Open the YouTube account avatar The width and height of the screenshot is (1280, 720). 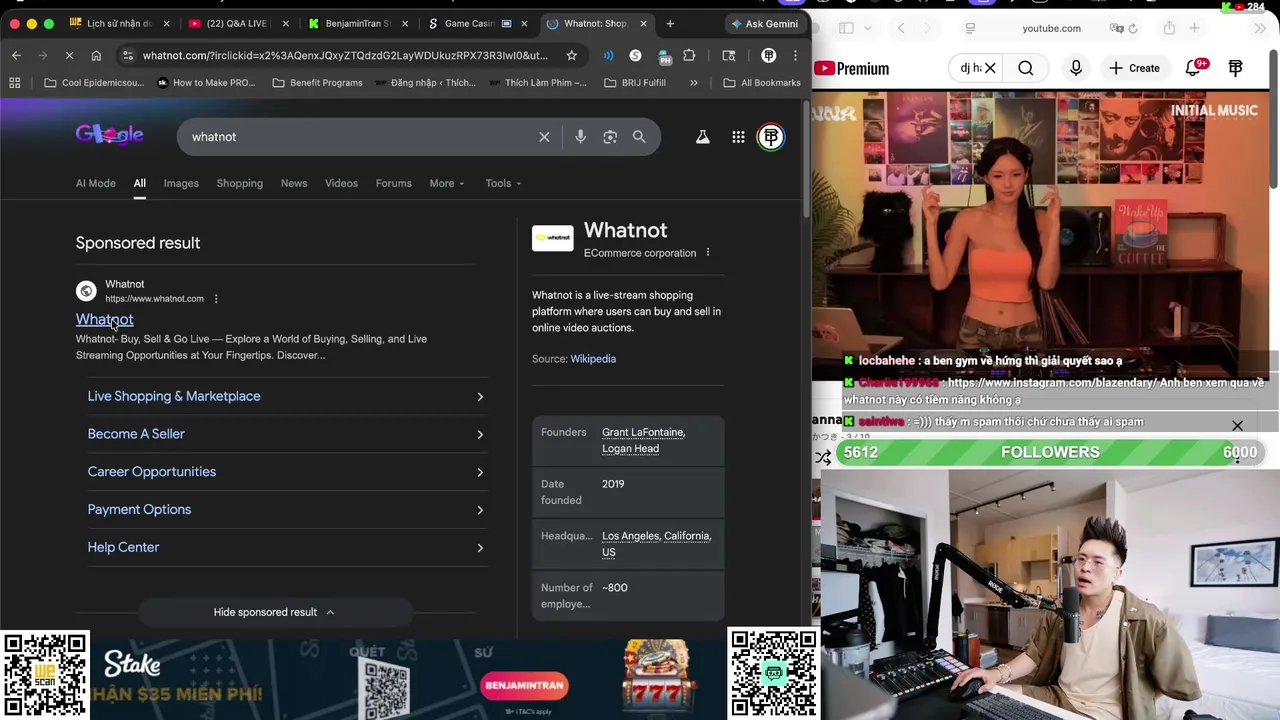pos(1236,68)
